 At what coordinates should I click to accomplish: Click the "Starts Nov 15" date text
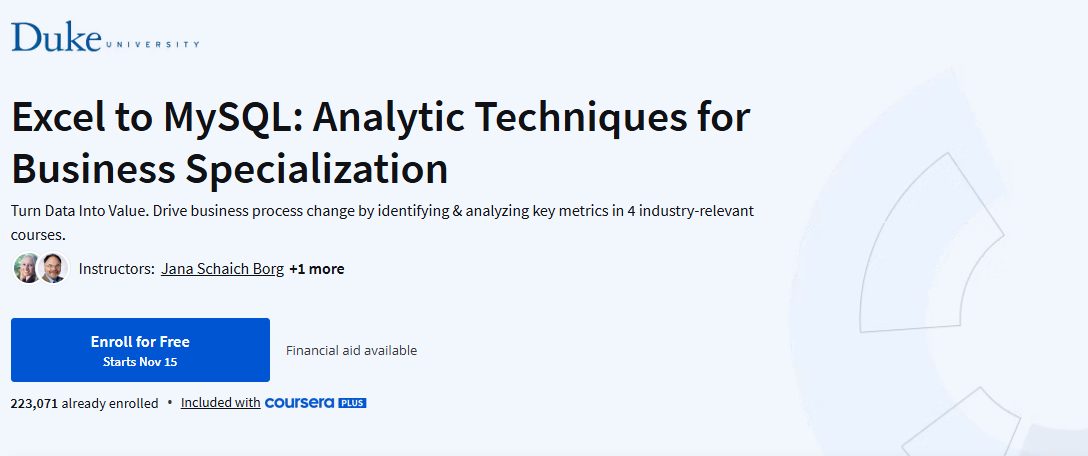pos(140,362)
